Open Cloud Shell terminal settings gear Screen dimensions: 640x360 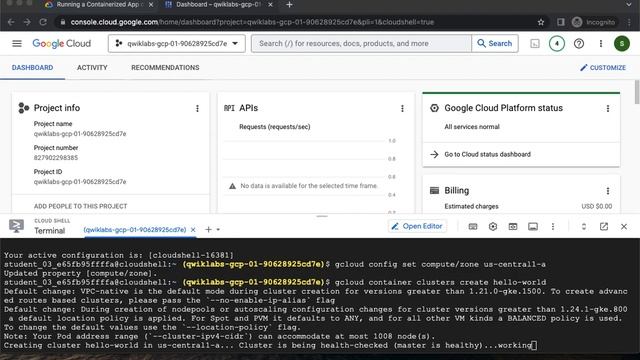pyautogui.click(x=493, y=227)
